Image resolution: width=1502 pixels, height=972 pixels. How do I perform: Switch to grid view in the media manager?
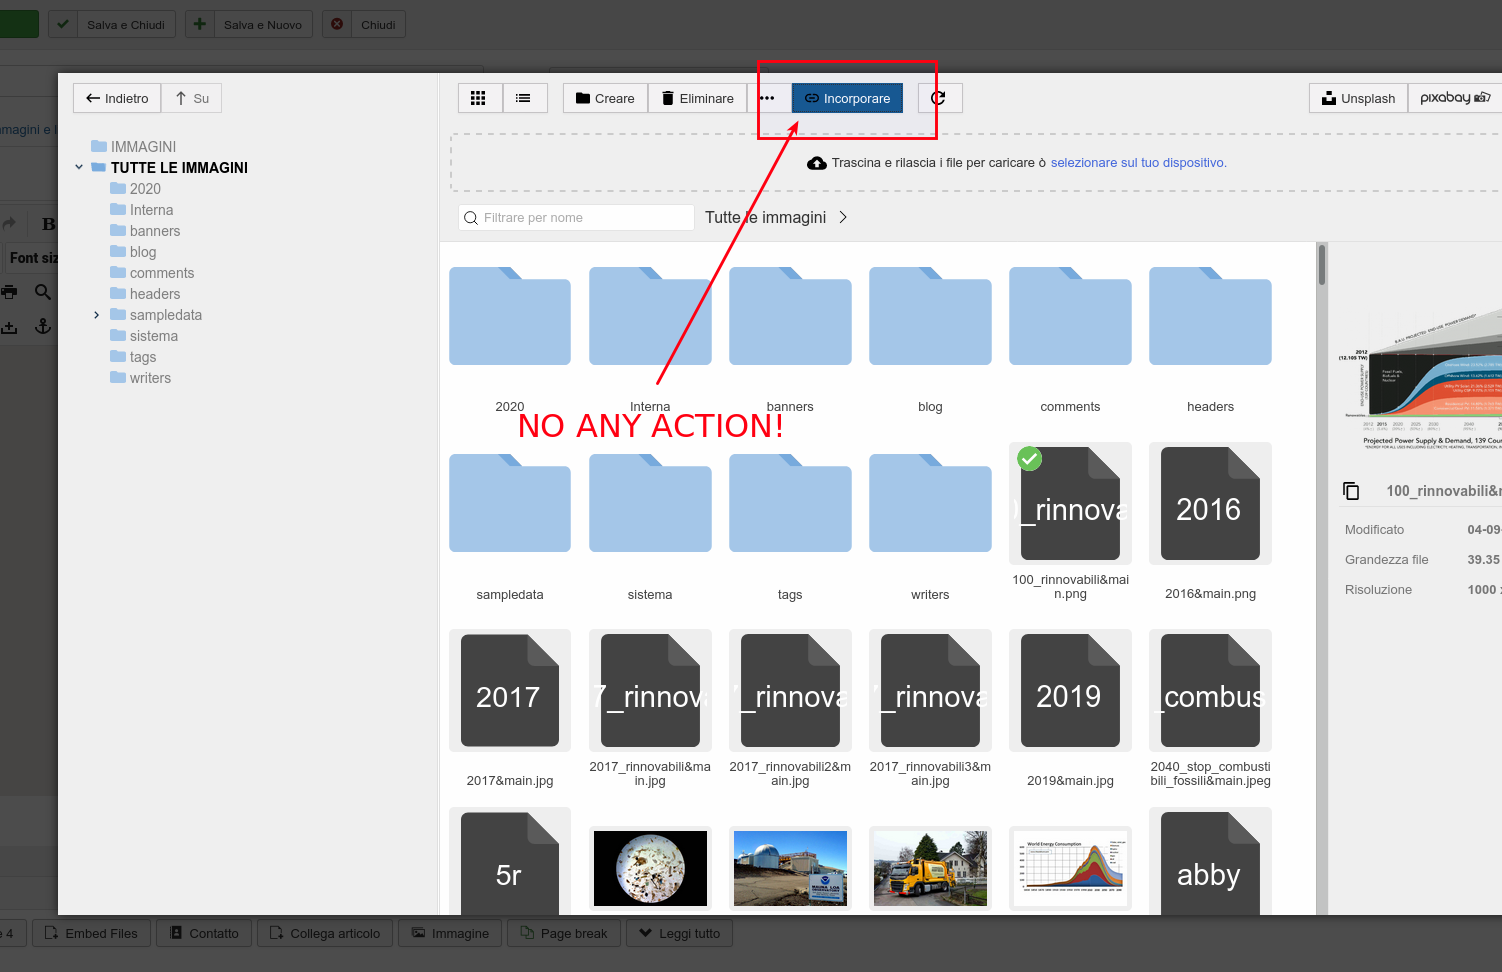[x=479, y=98]
